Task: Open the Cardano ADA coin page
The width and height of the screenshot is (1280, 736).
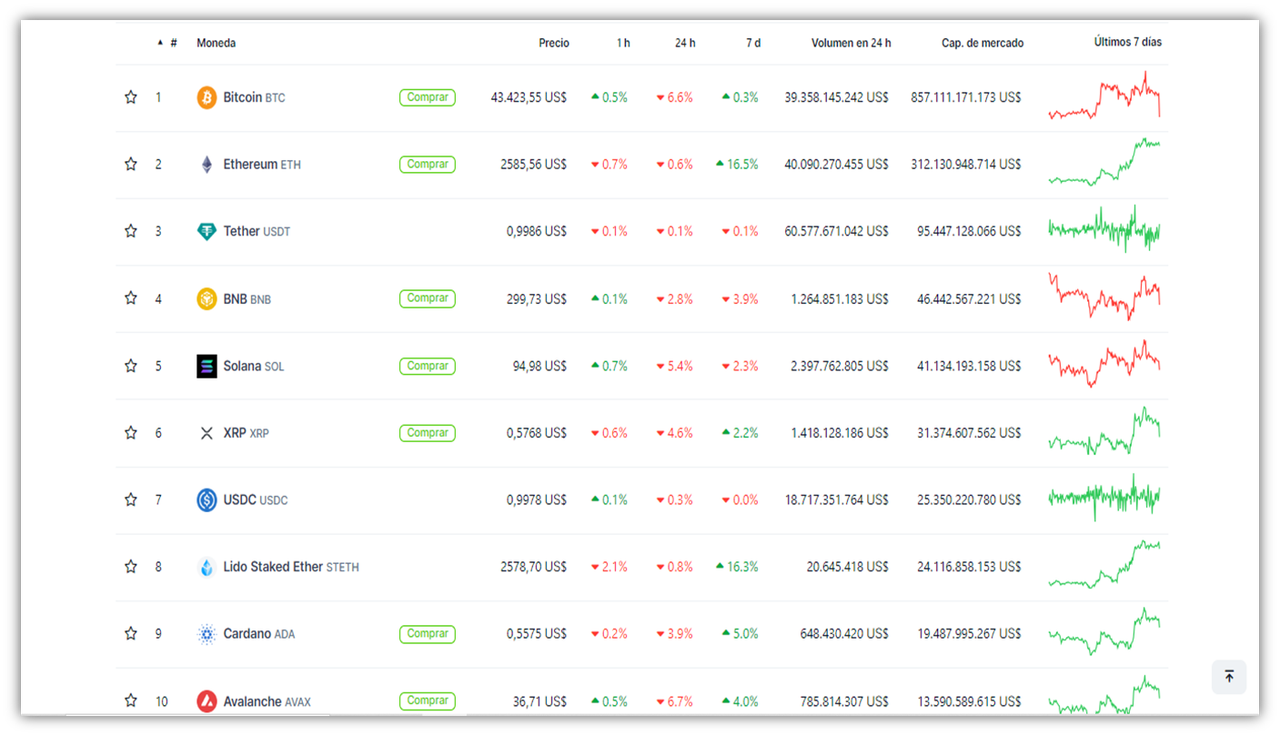Action: [x=259, y=634]
